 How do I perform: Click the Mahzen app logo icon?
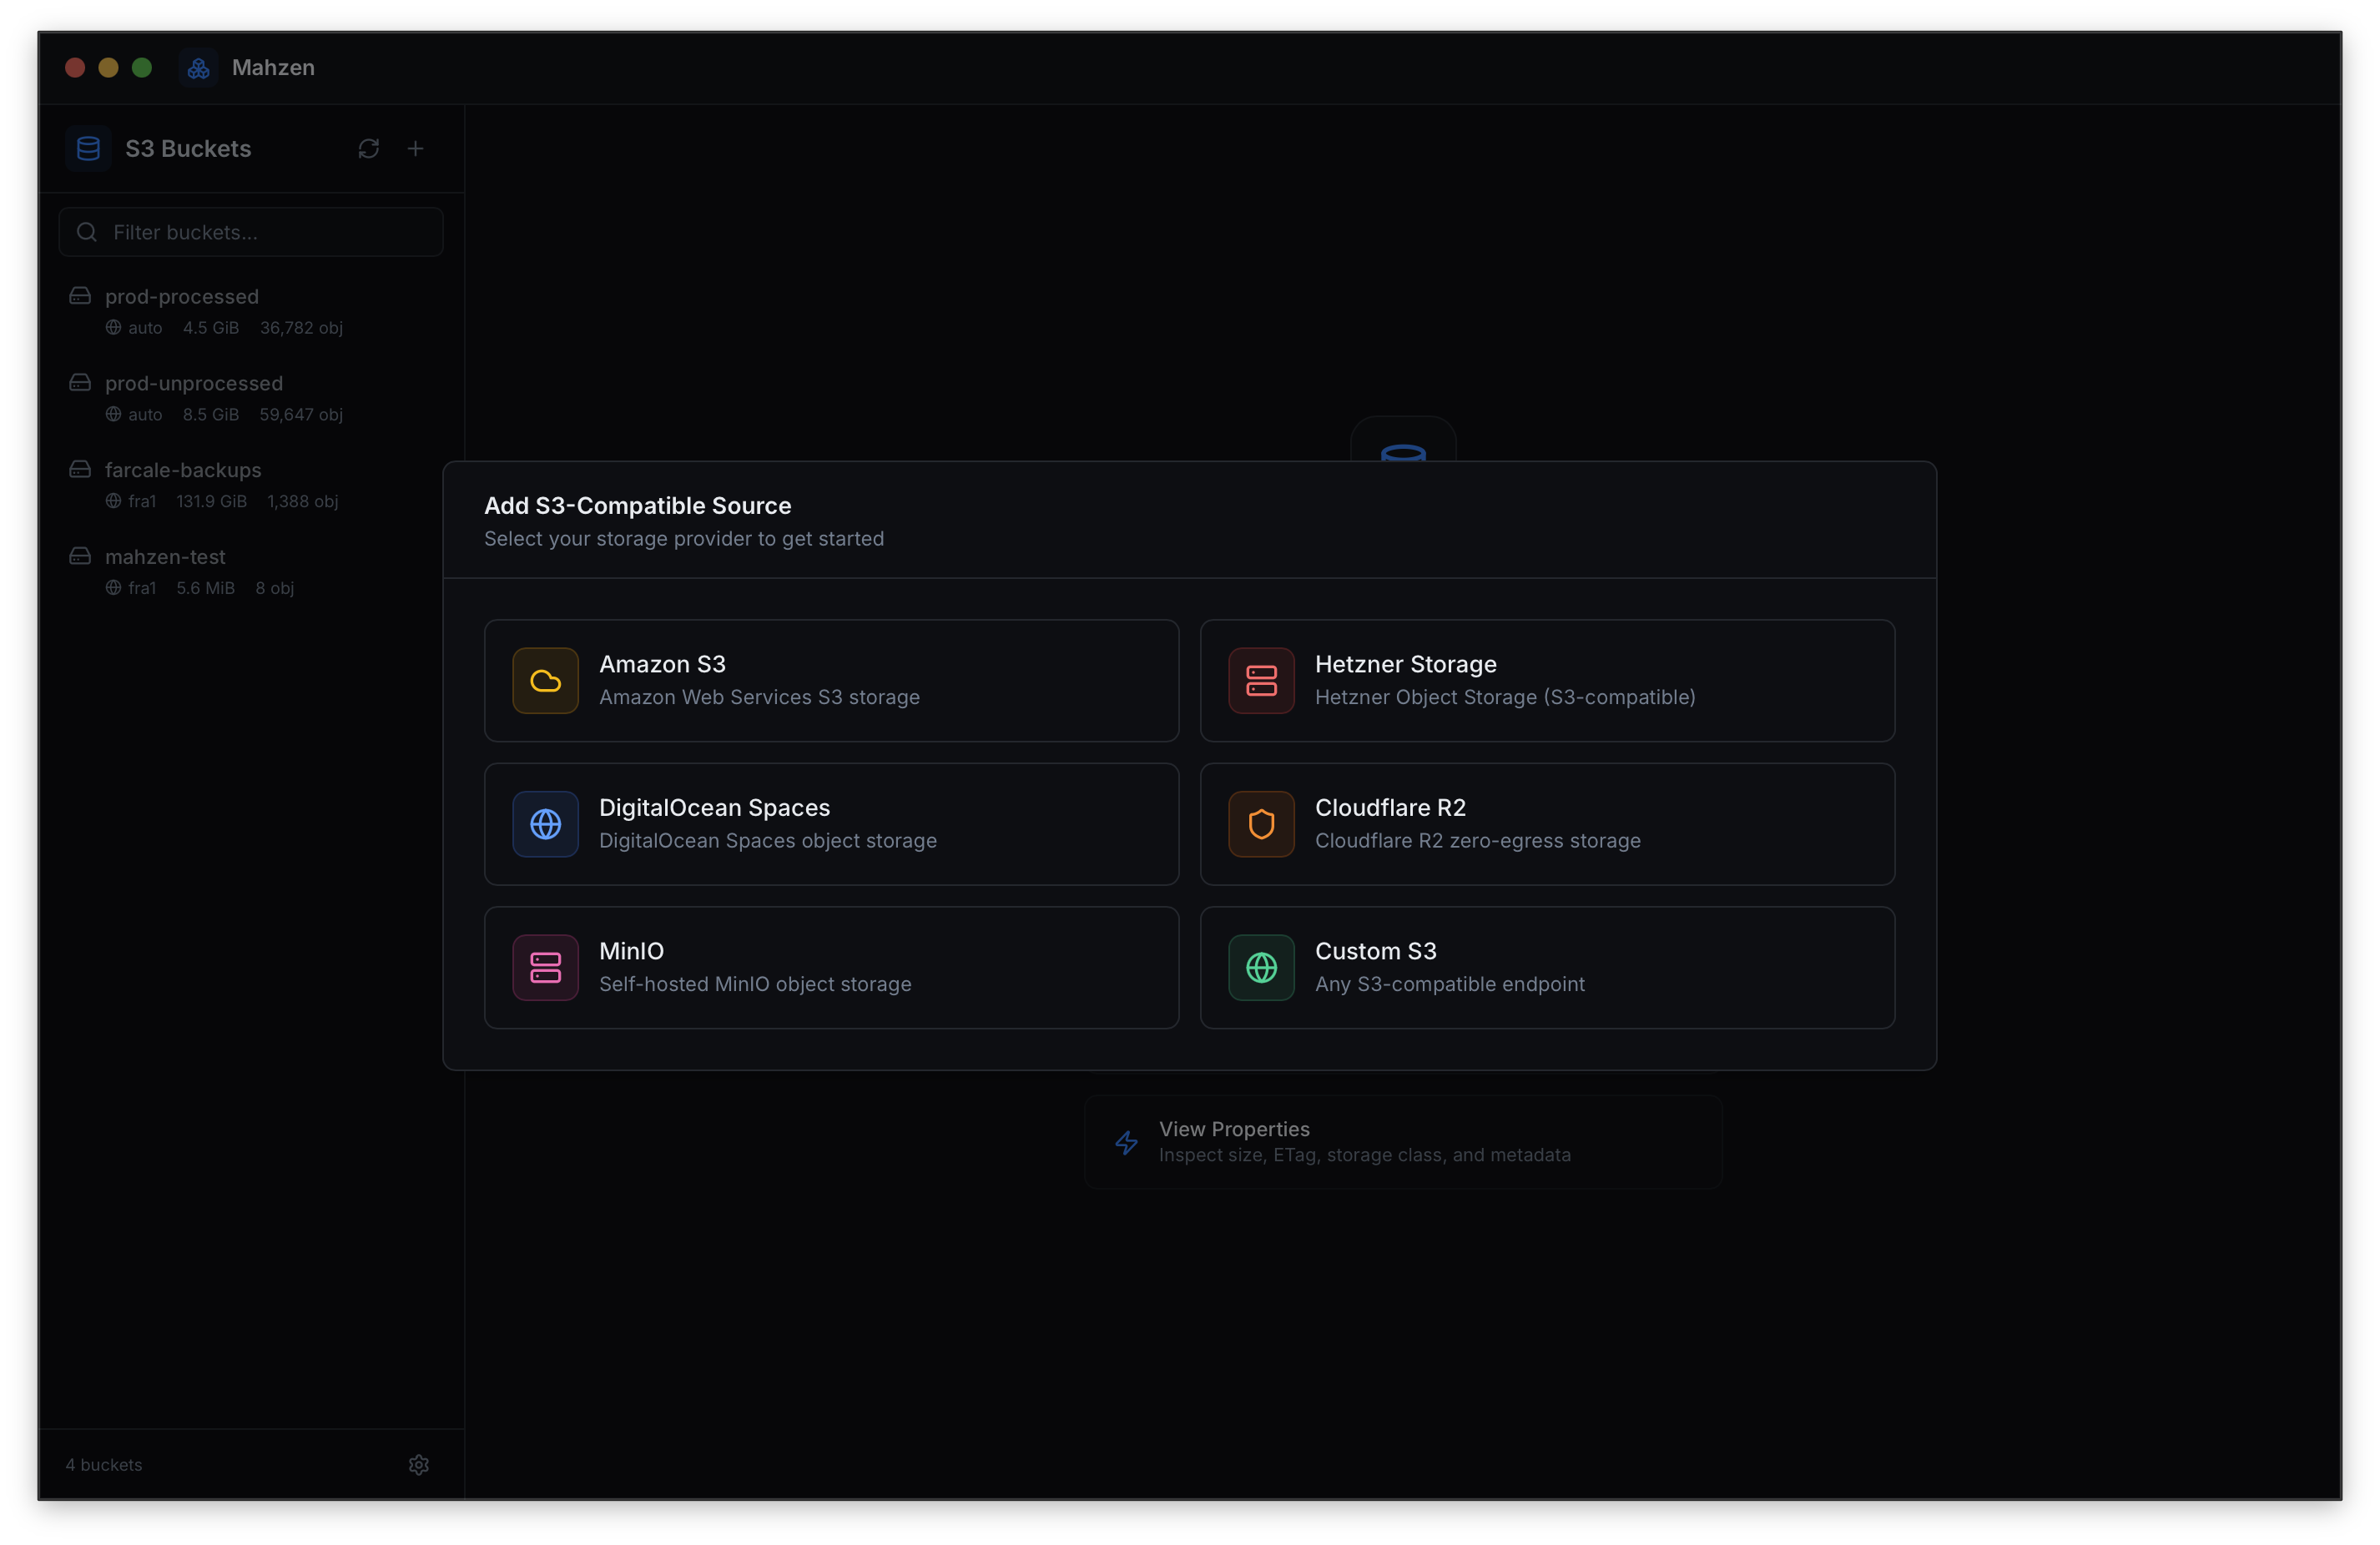coord(198,68)
